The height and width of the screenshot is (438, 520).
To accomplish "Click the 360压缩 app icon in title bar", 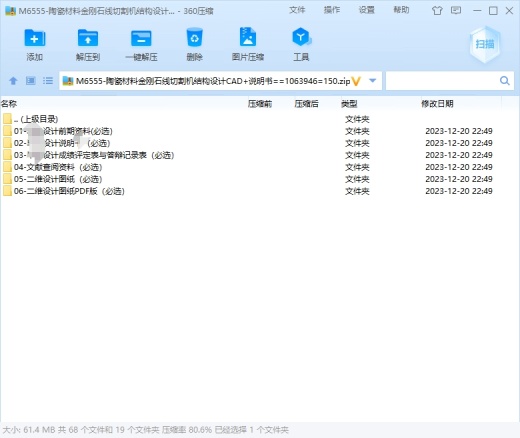I will (x=10, y=11).
